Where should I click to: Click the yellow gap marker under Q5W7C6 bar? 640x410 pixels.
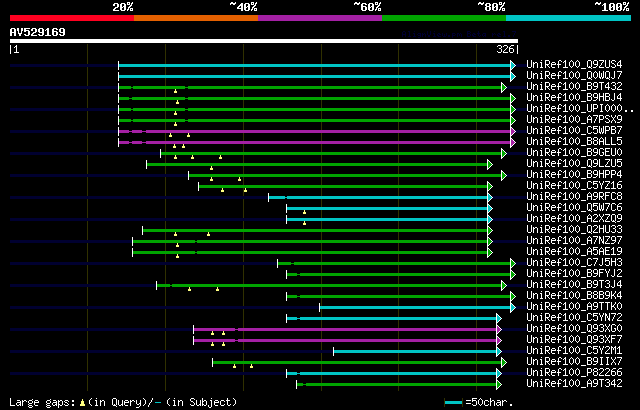(304, 212)
